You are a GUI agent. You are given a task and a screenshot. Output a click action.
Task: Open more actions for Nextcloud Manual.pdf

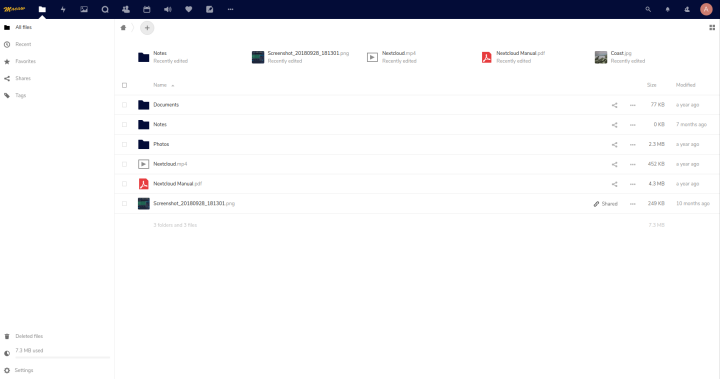coord(633,184)
